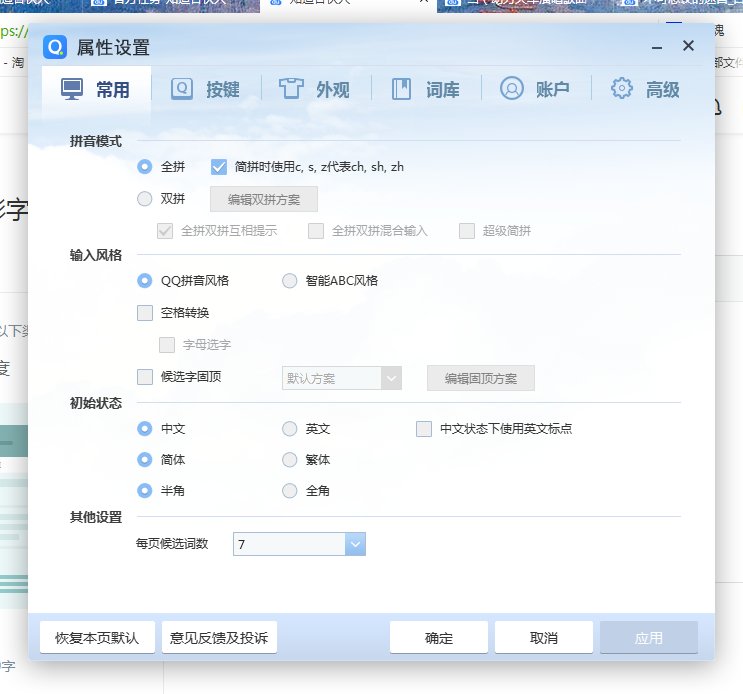The width and height of the screenshot is (743, 694).
Task: Toggle 全拼双拼混合输入 checkbox
Action: [316, 231]
